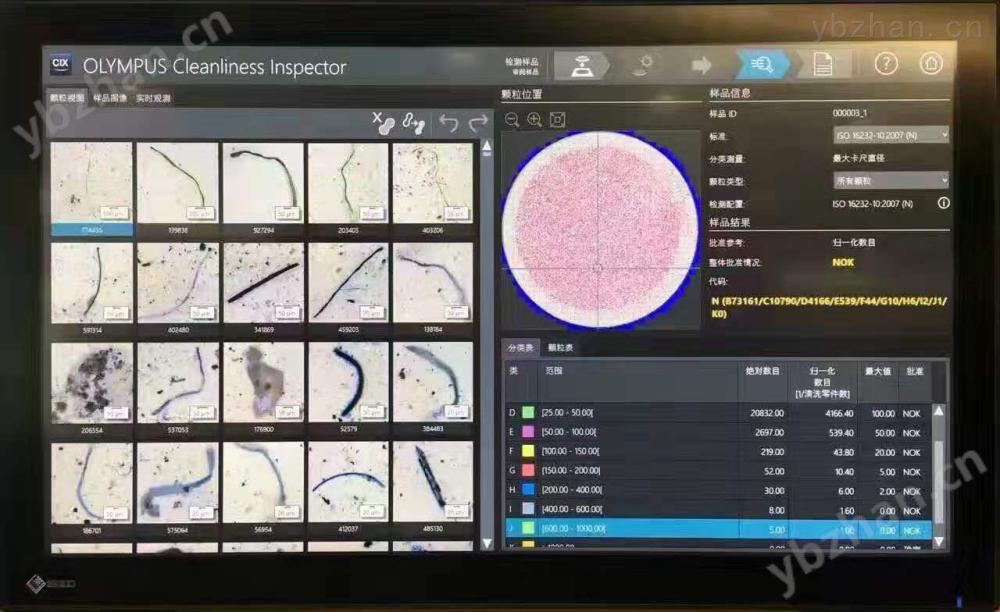Viewport: 1000px width, 612px height.
Task: Open the sample inspection workflow step
Action: coord(582,65)
